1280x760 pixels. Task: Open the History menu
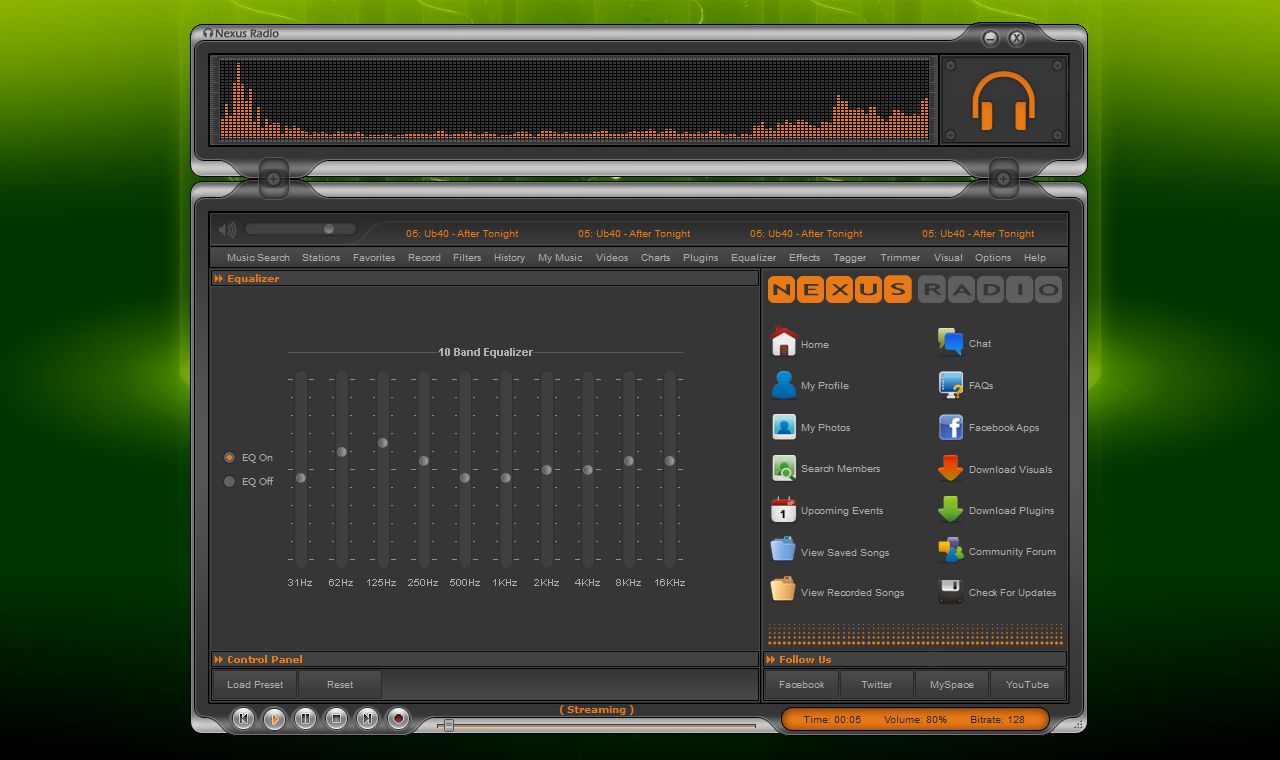point(509,258)
